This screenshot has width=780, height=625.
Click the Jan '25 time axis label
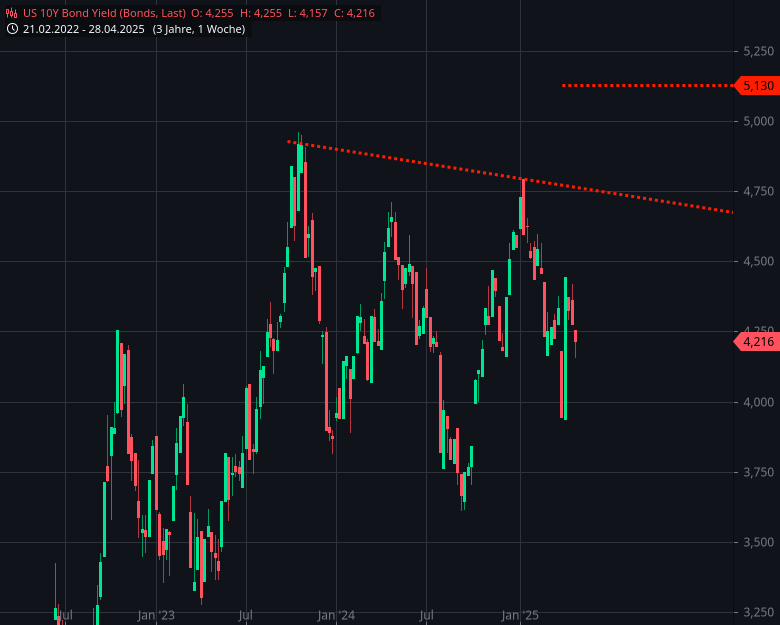(520, 616)
